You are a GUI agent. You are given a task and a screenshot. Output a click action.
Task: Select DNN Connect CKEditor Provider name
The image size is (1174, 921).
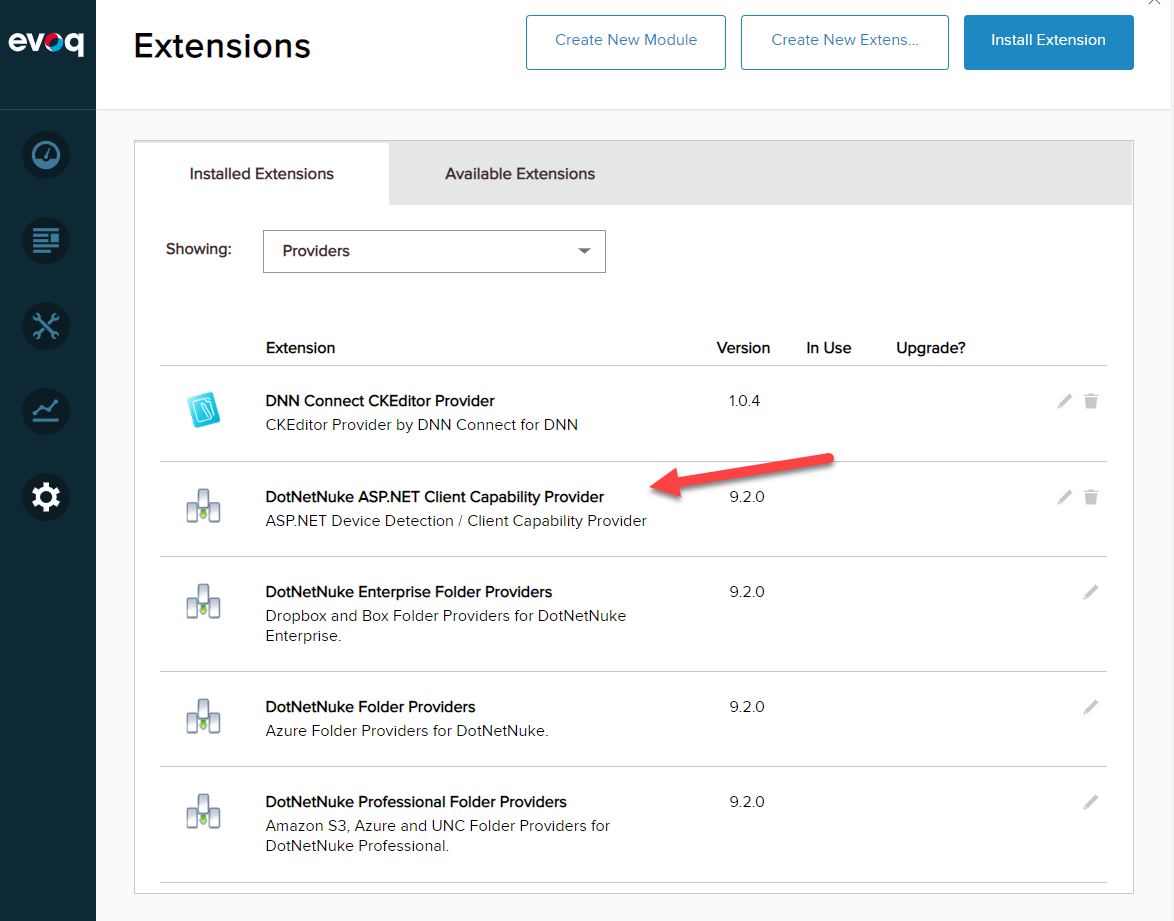pyautogui.click(x=380, y=401)
